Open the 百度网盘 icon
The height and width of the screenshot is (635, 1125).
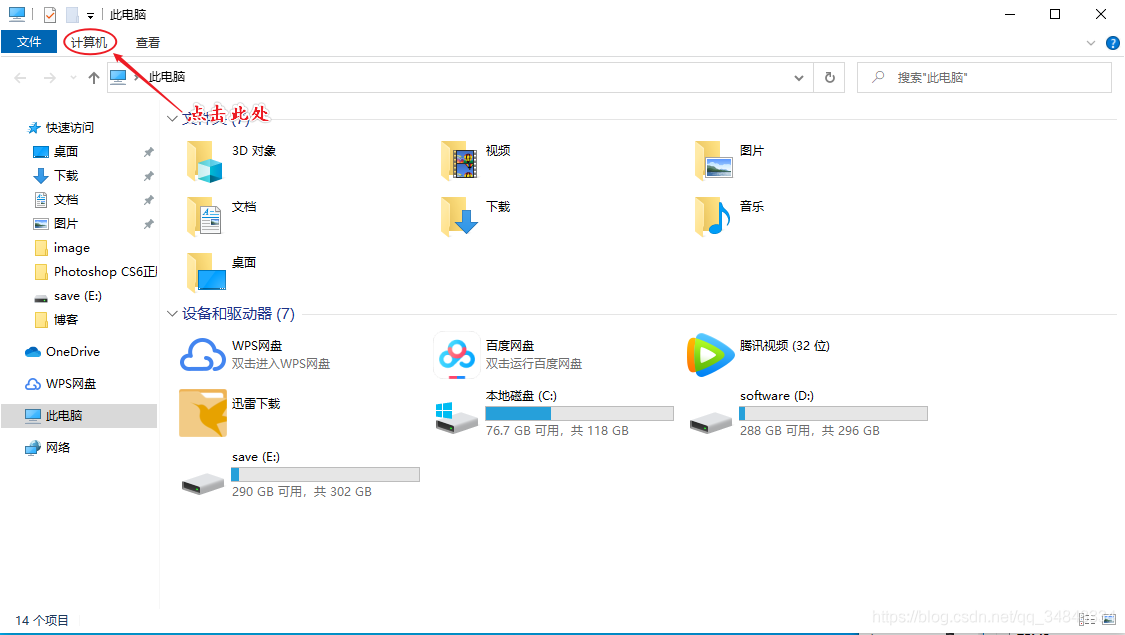click(x=457, y=354)
